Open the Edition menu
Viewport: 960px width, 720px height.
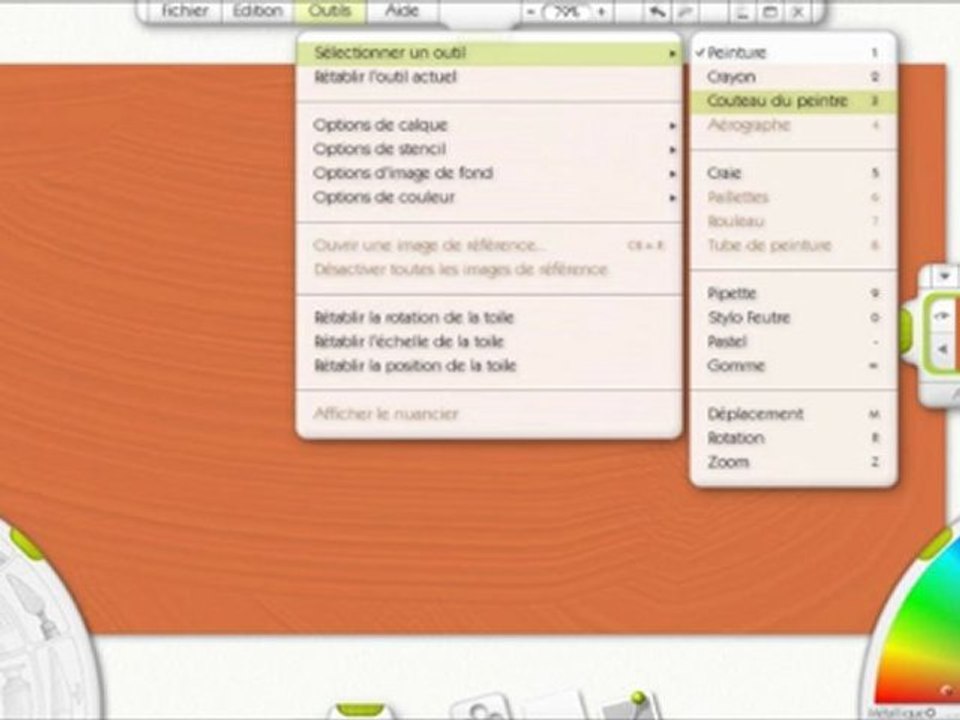point(258,11)
